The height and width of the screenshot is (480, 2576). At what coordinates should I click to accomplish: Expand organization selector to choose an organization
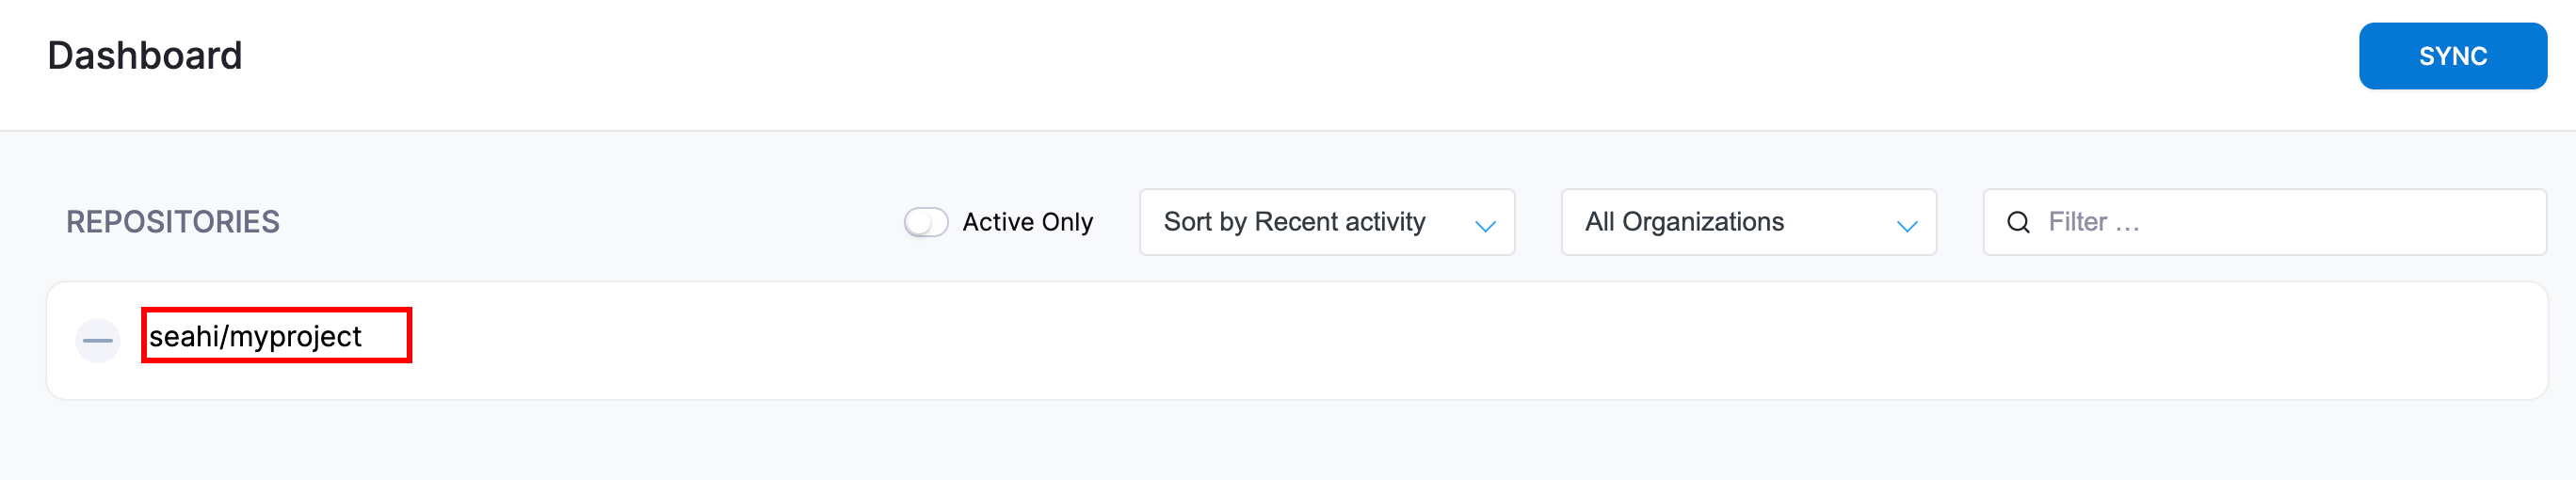(x=1749, y=222)
